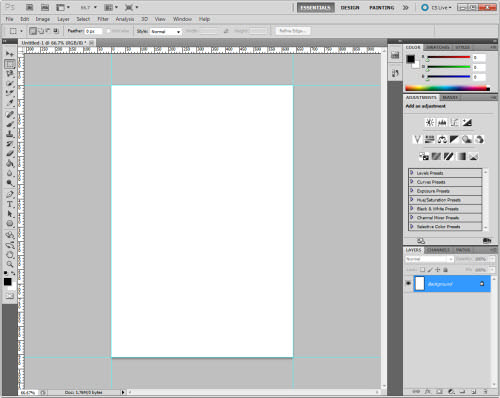Switch foreground and background colors
The width and height of the screenshot is (500, 398).
click(13, 273)
